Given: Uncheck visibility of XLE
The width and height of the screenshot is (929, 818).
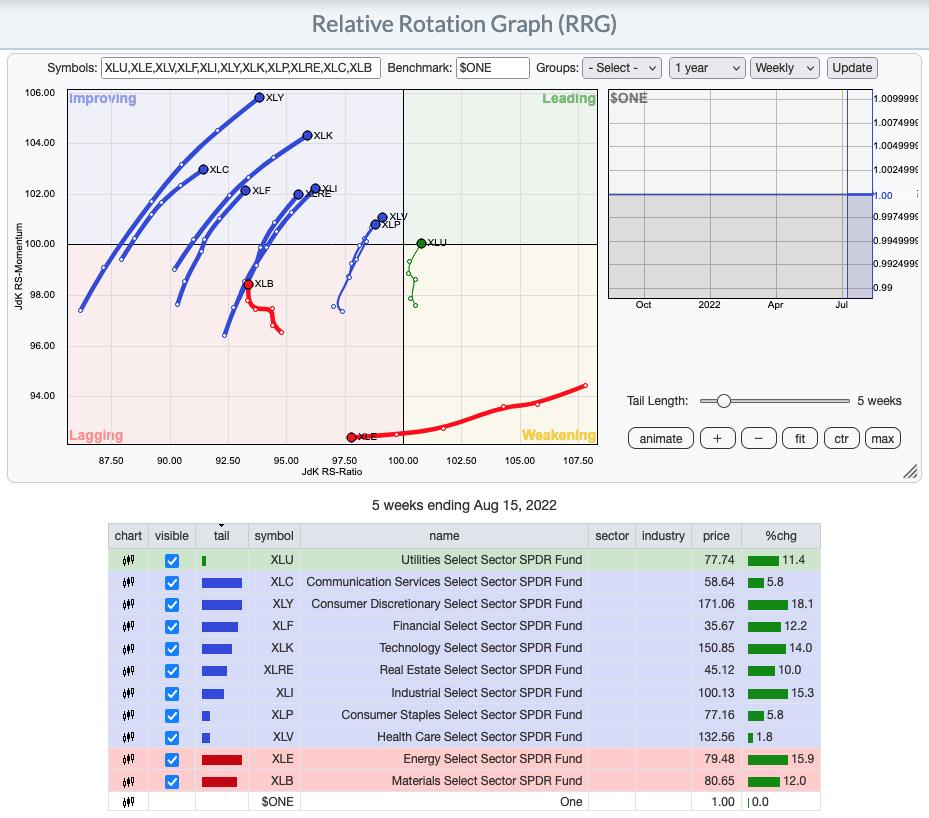Looking at the screenshot, I should pyautogui.click(x=172, y=759).
